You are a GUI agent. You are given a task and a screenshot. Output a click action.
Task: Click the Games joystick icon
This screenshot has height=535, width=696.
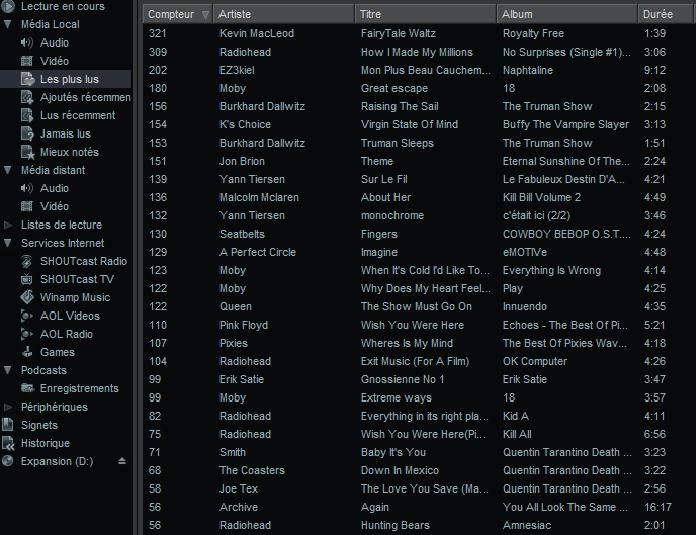point(27,352)
